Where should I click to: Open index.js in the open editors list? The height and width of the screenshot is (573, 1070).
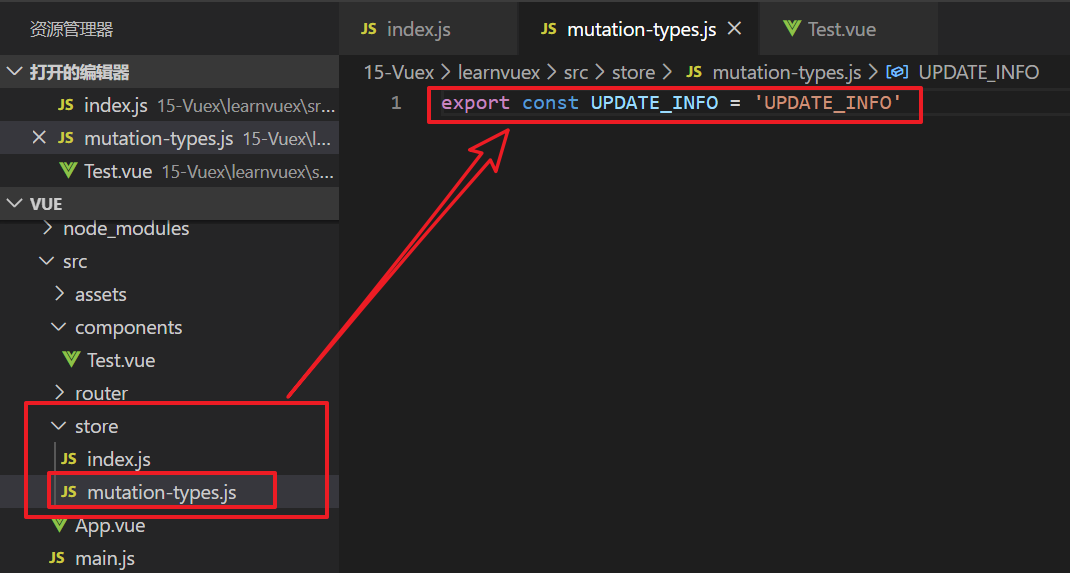tap(169, 105)
